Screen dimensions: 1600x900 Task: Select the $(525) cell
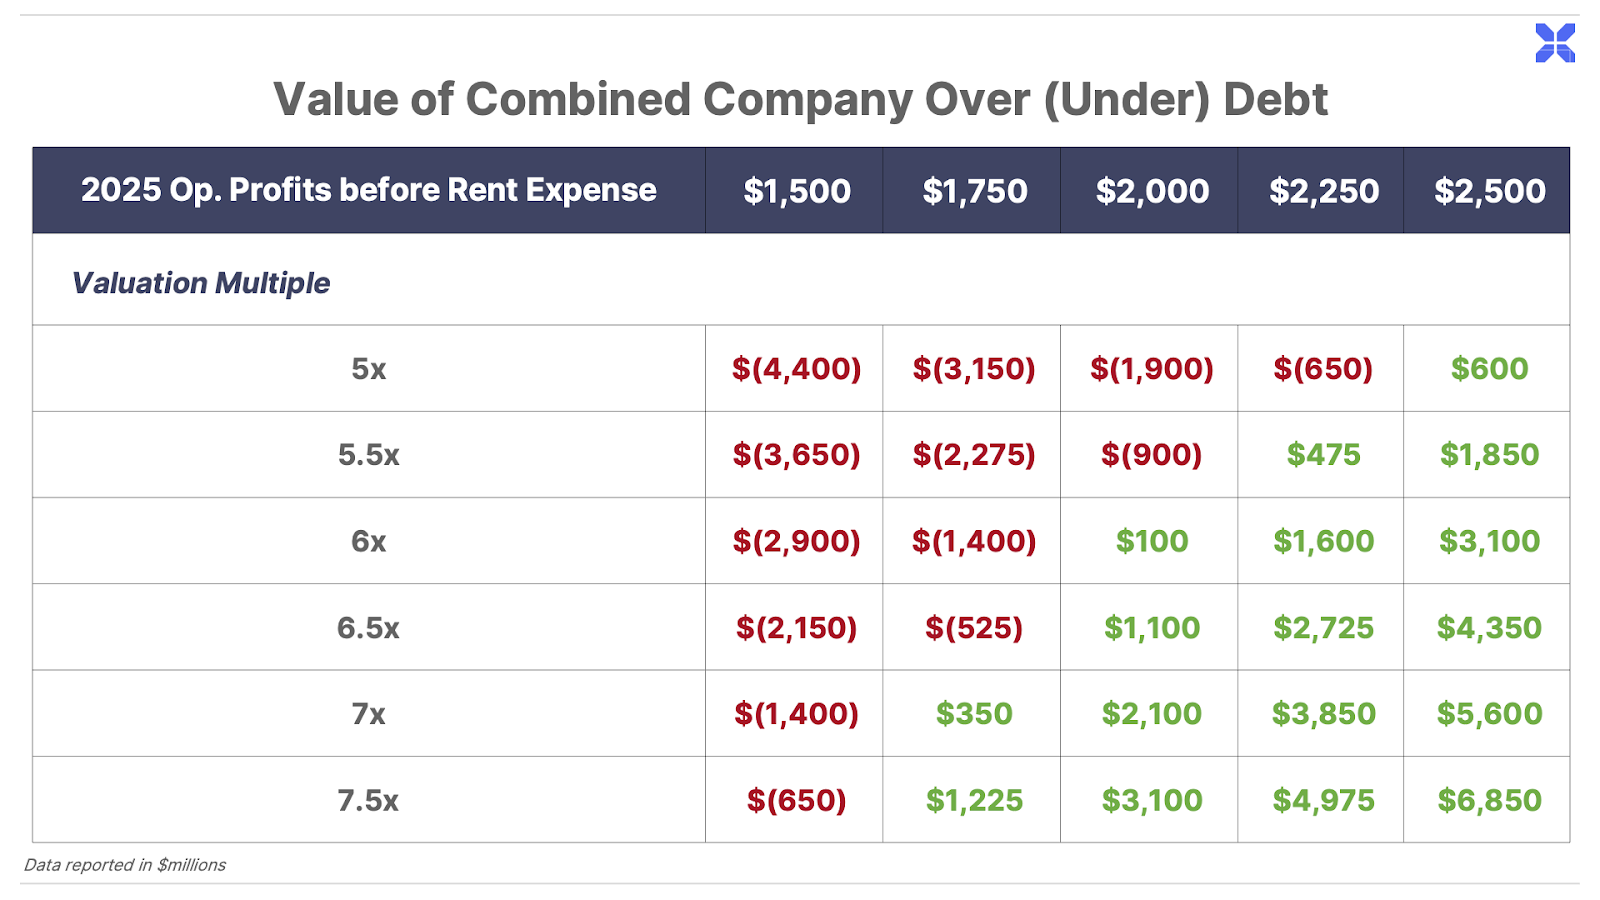point(973,628)
